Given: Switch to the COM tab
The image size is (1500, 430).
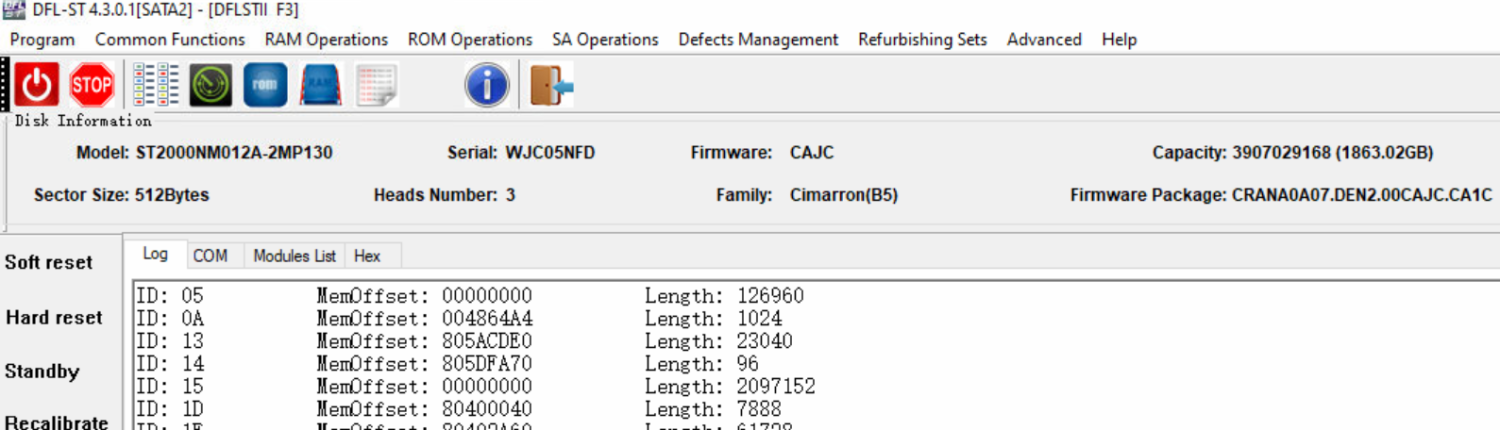Looking at the screenshot, I should (210, 256).
